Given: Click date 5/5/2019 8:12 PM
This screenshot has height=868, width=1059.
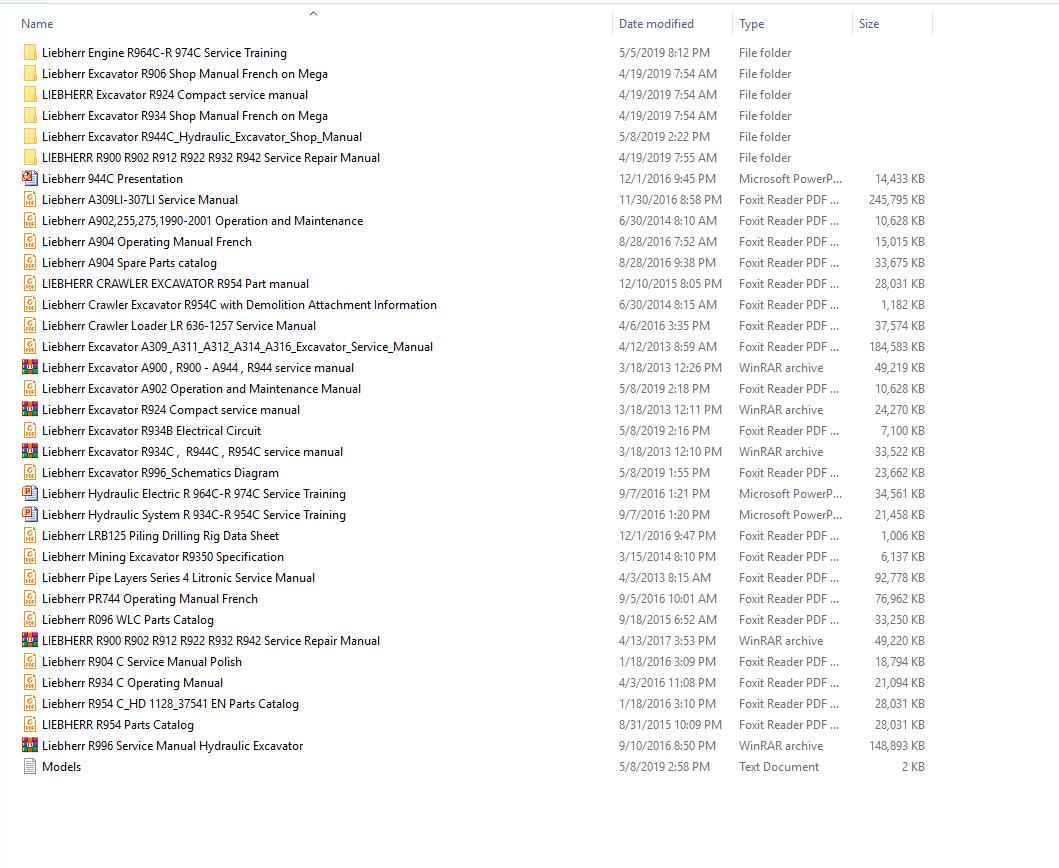Looking at the screenshot, I should click(664, 53).
